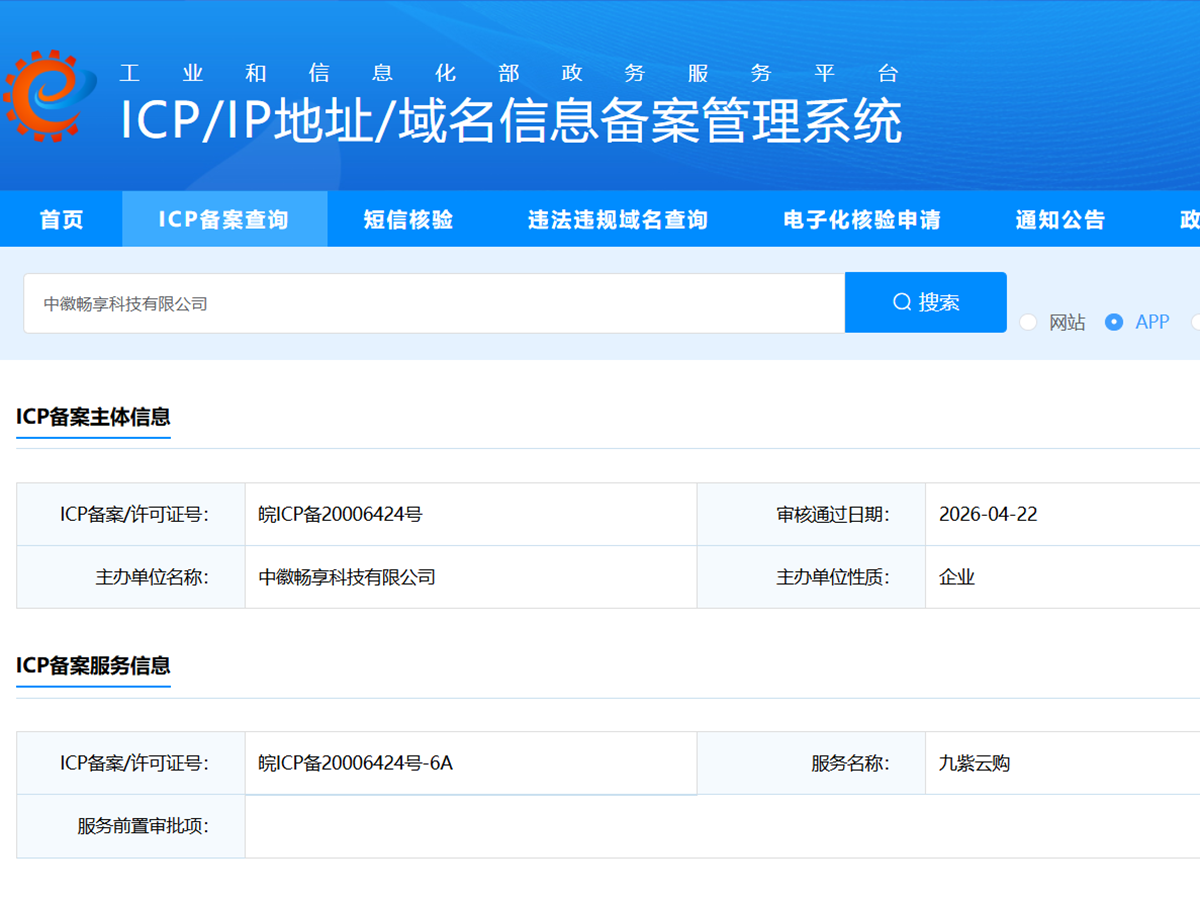Open 电子化核验申请 tab
Screen dimensions: 1200x900
pos(862,219)
